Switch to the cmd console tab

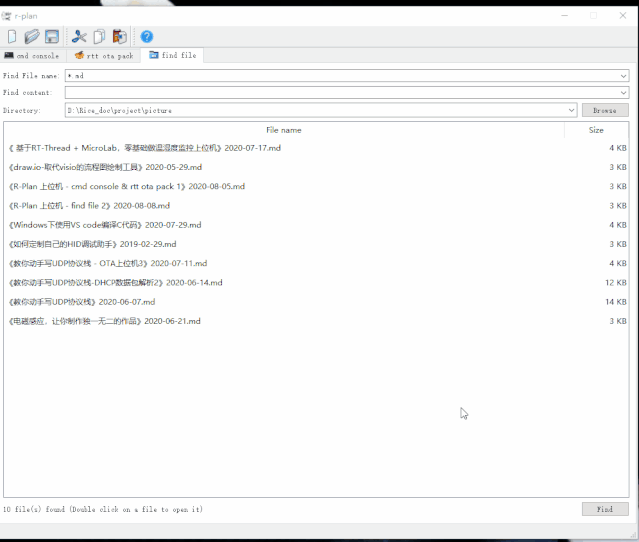tap(31, 55)
